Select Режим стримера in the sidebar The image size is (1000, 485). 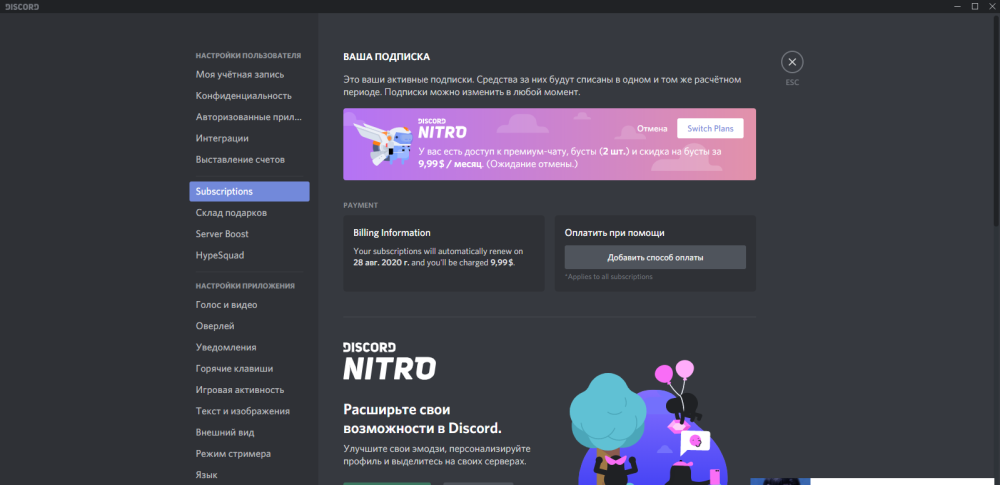[233, 453]
